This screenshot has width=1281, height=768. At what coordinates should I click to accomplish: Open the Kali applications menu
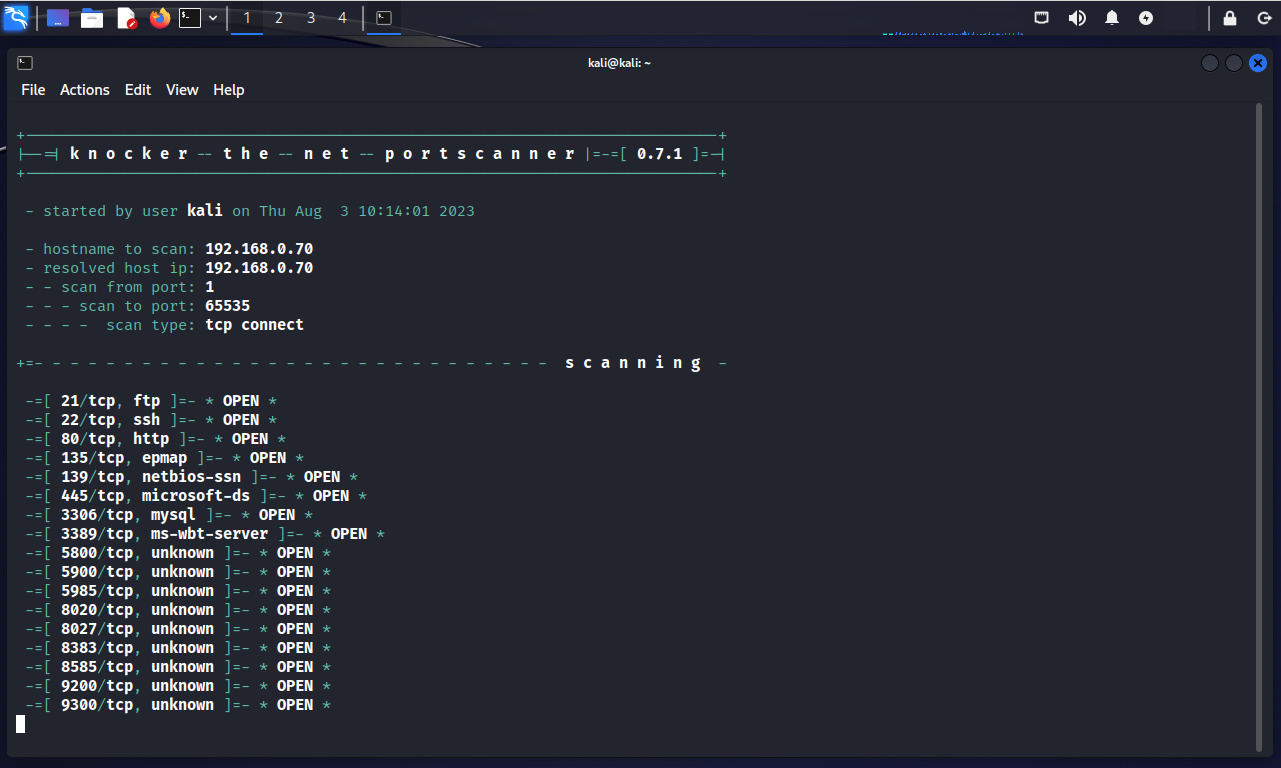pos(16,17)
